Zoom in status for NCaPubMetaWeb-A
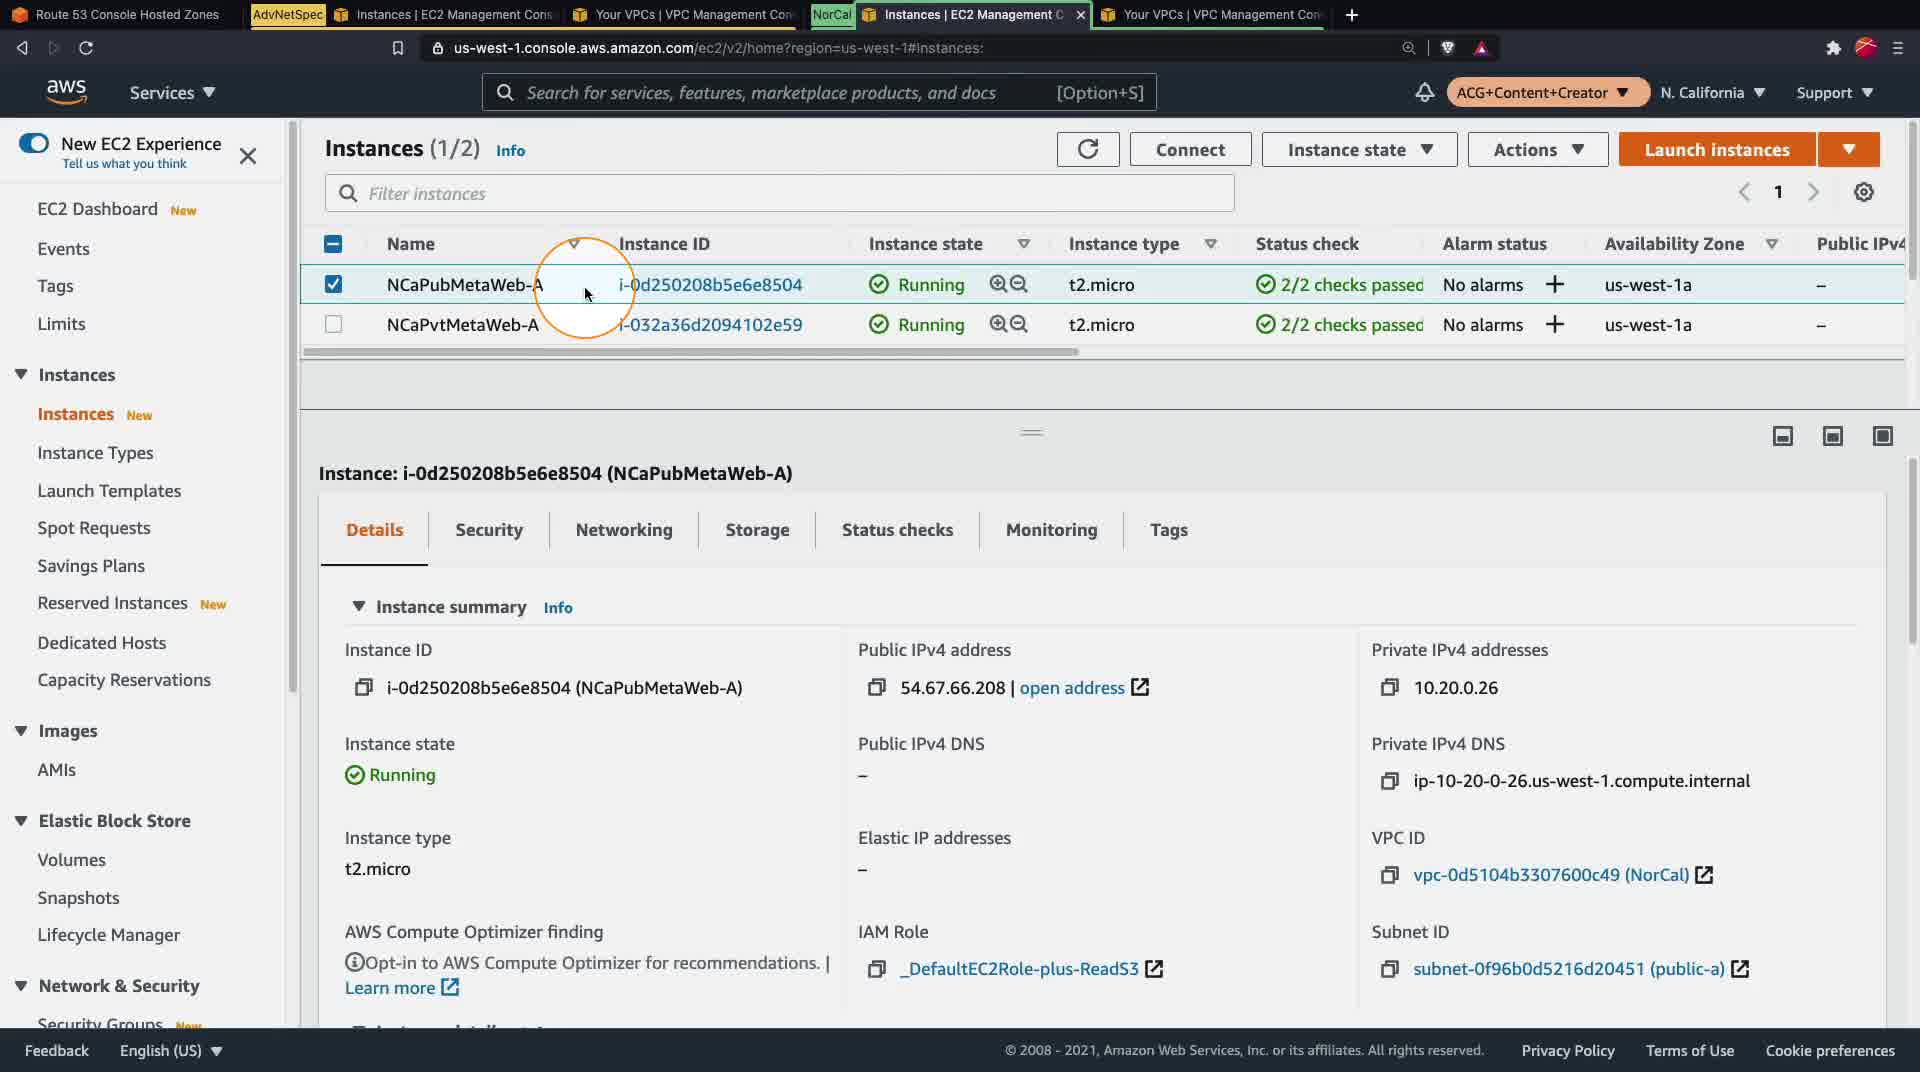The width and height of the screenshot is (1920, 1072). (997, 284)
